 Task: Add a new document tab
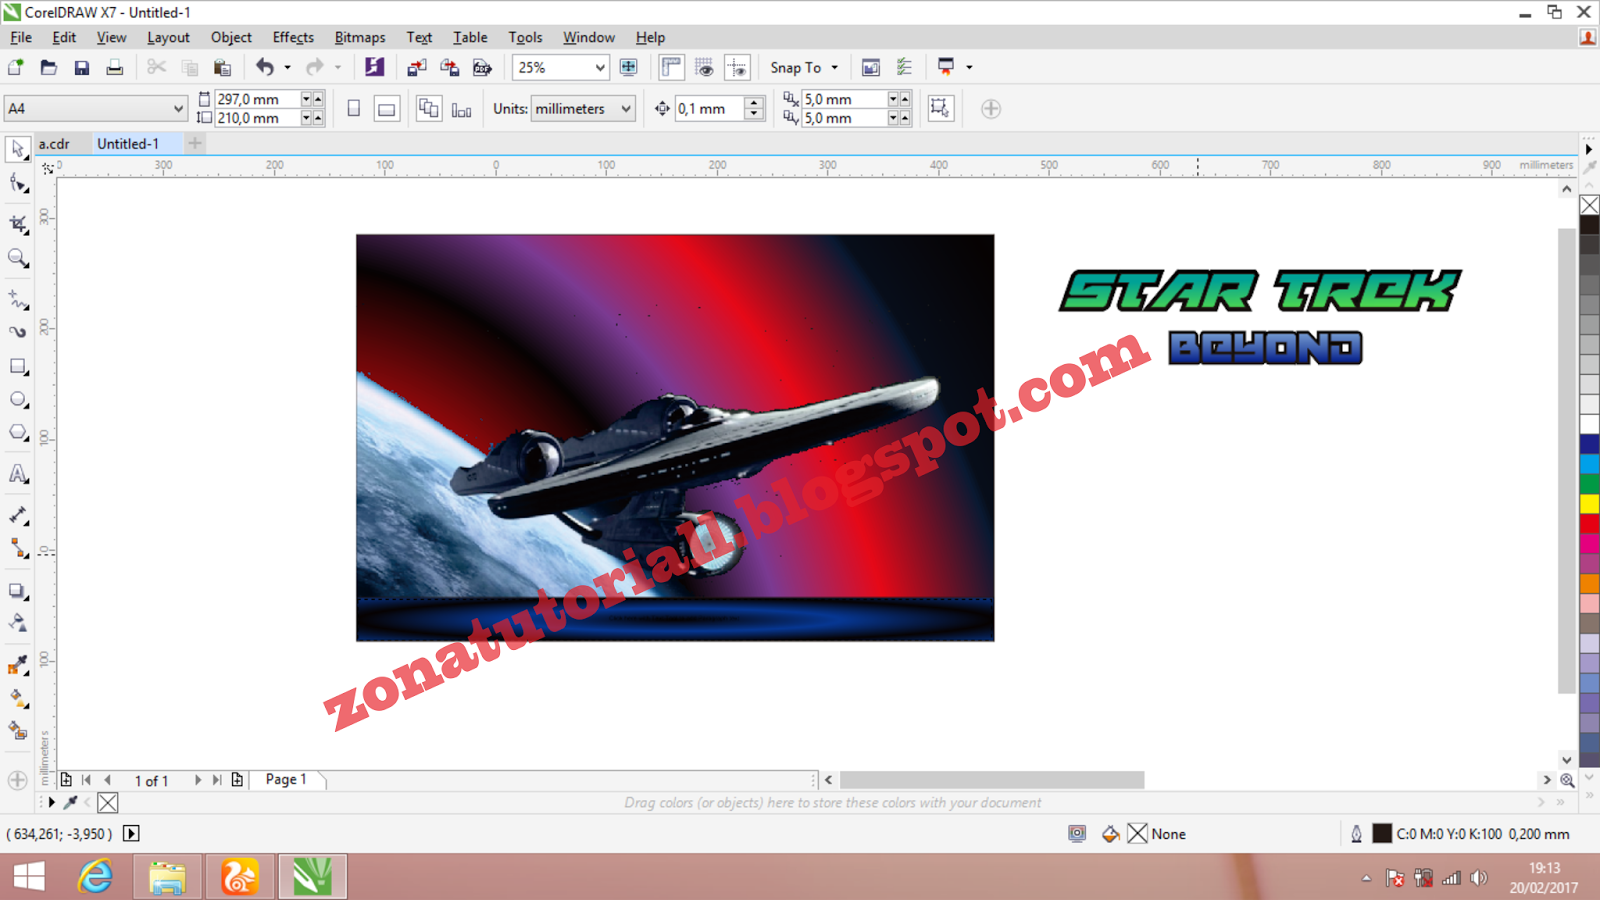[195, 143]
